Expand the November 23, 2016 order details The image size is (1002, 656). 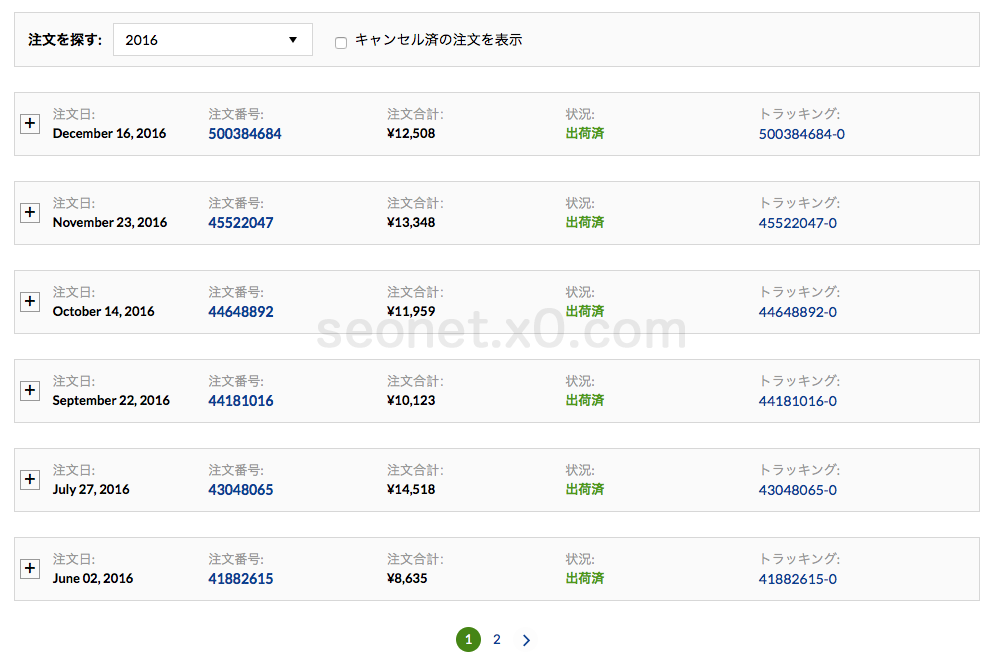point(30,212)
